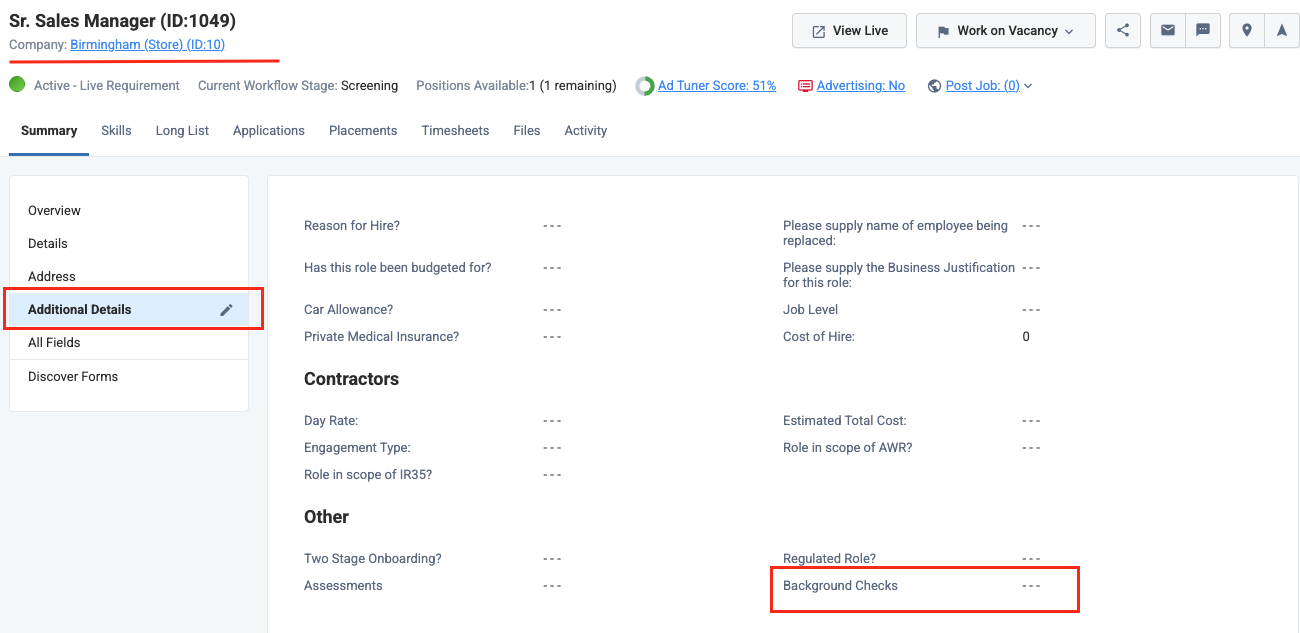This screenshot has width=1300, height=633.
Task: Expand the Work on Vacancy dropdown
Action: (1005, 30)
